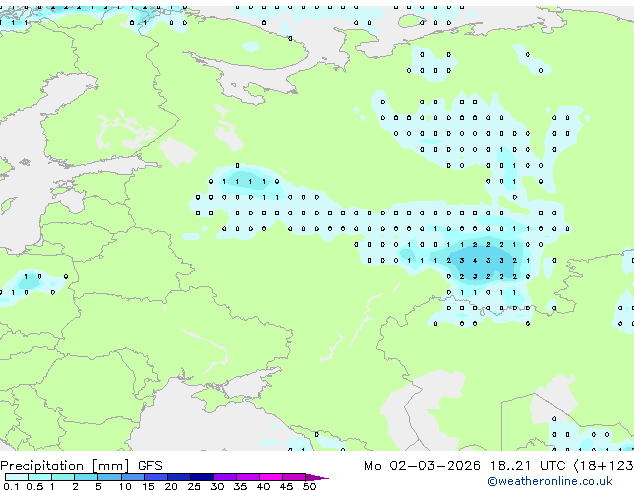The height and width of the screenshot is (490, 634).
Task: Click the purple over-50 legend arrow tip
Action: tap(317, 477)
